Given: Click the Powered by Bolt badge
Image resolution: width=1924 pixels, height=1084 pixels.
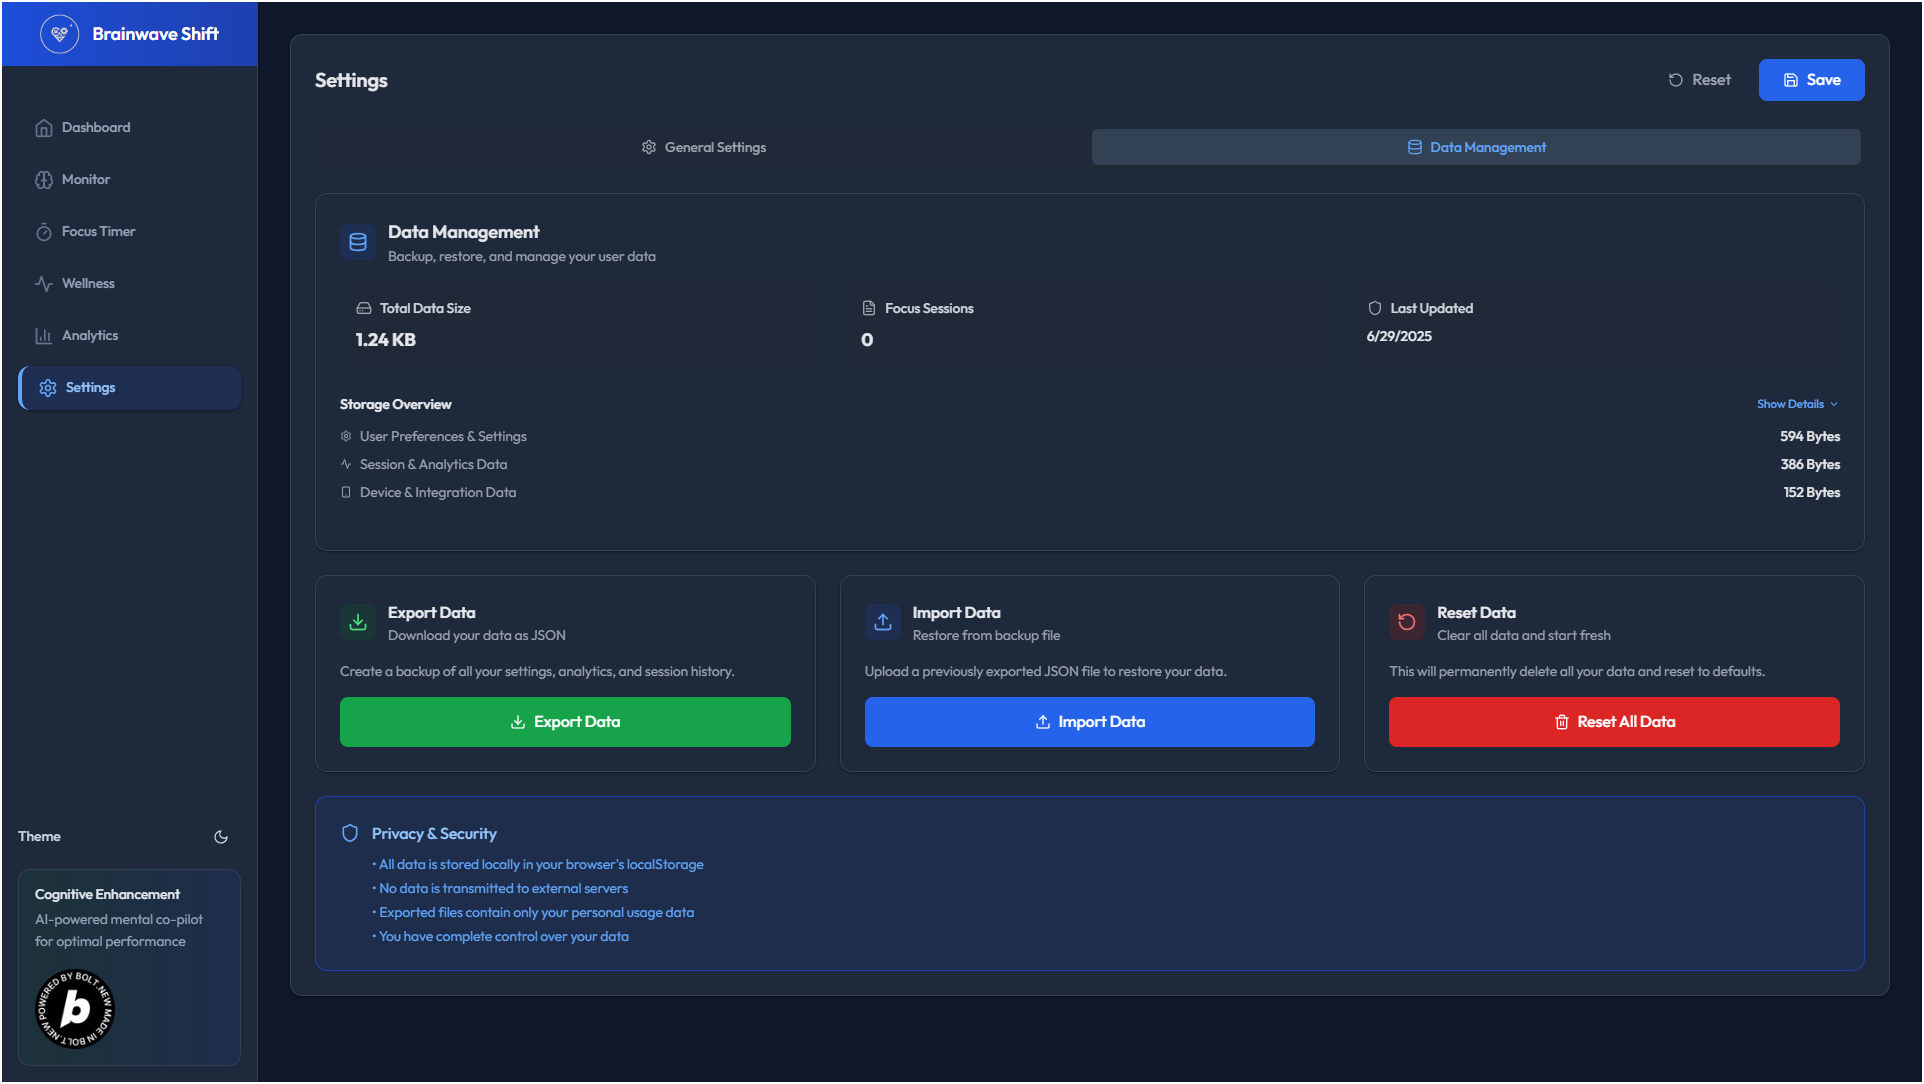Looking at the screenshot, I should tap(75, 1009).
